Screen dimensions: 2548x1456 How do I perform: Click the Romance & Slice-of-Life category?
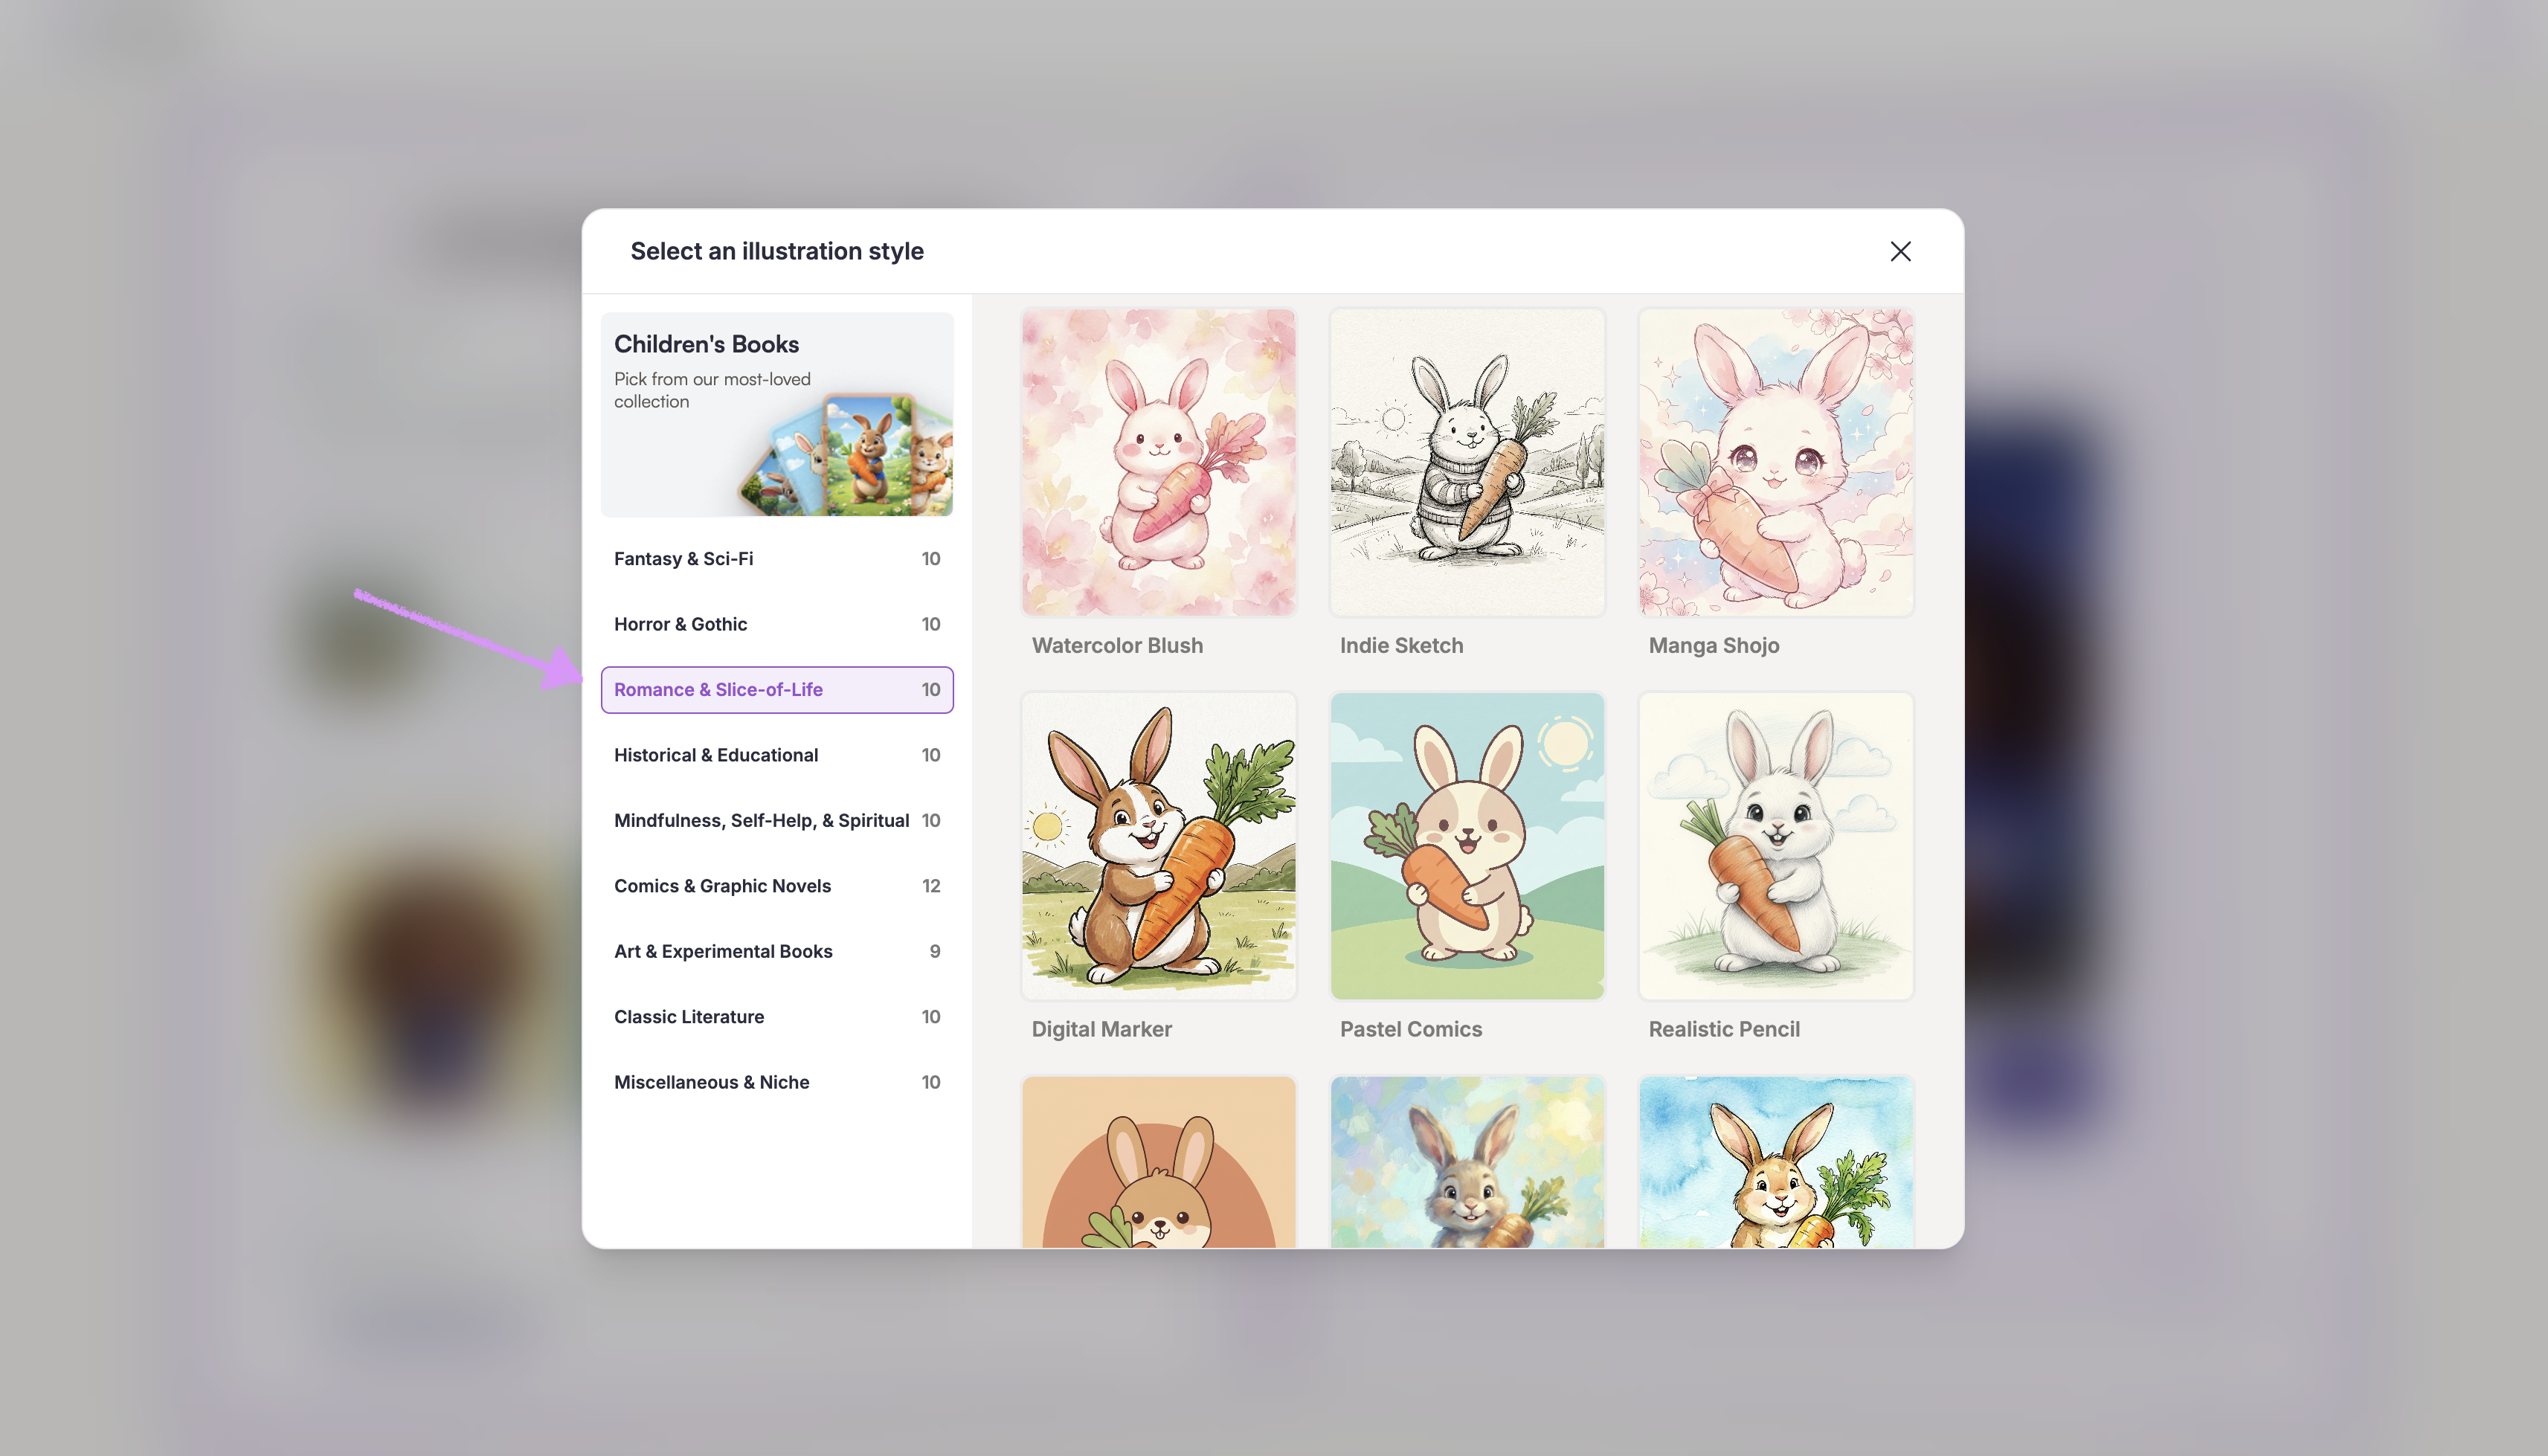pos(776,690)
